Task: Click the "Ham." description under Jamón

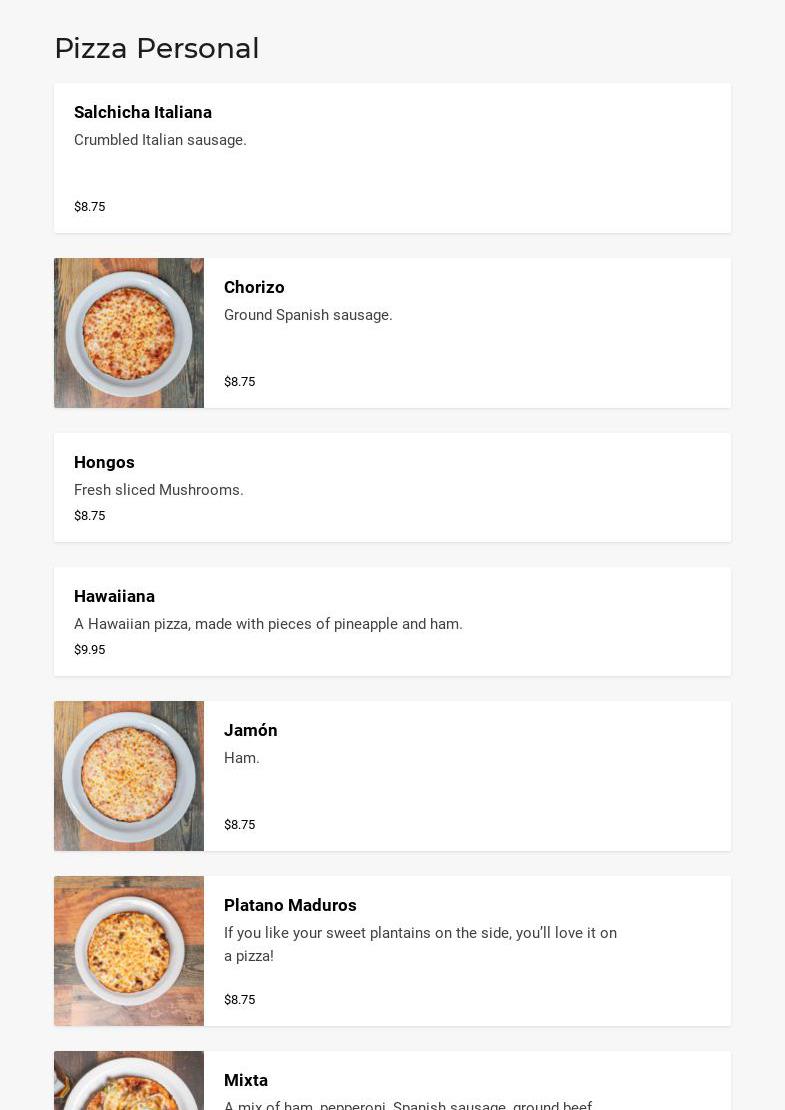Action: (x=242, y=759)
